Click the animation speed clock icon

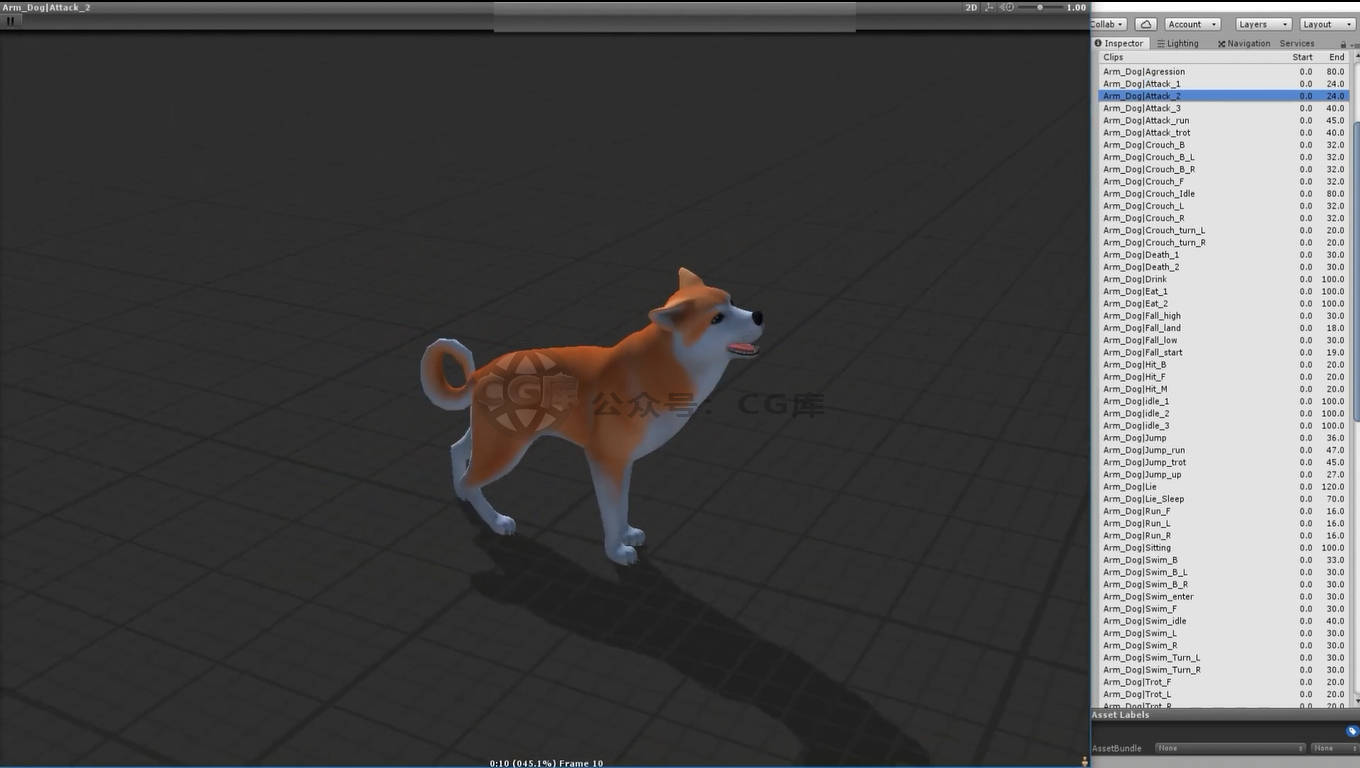pyautogui.click(x=1012, y=8)
